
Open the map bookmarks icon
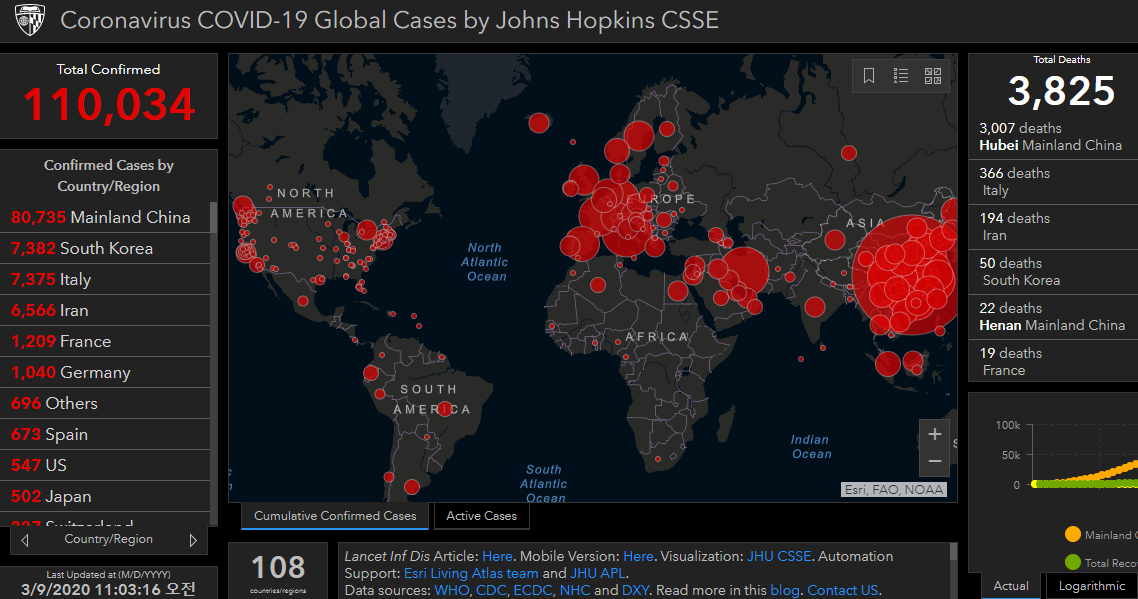click(869, 76)
